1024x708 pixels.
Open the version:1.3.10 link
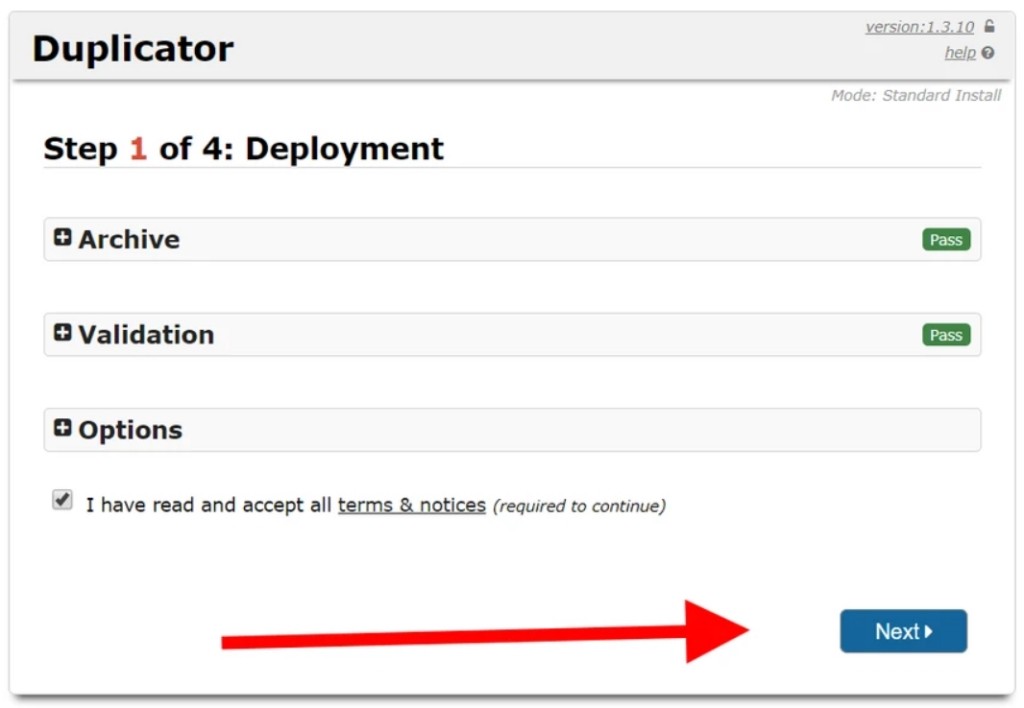coord(920,27)
